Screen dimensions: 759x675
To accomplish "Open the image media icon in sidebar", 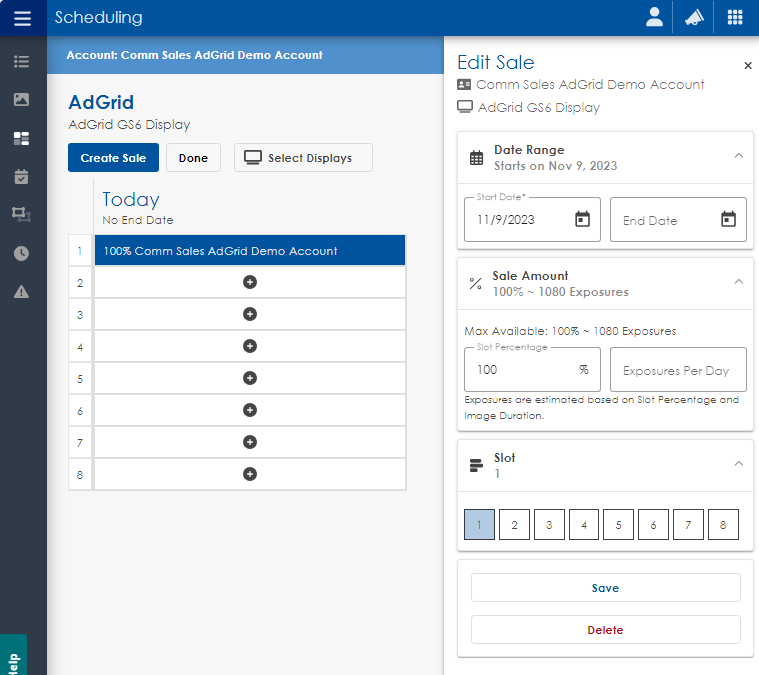I will tap(21, 100).
